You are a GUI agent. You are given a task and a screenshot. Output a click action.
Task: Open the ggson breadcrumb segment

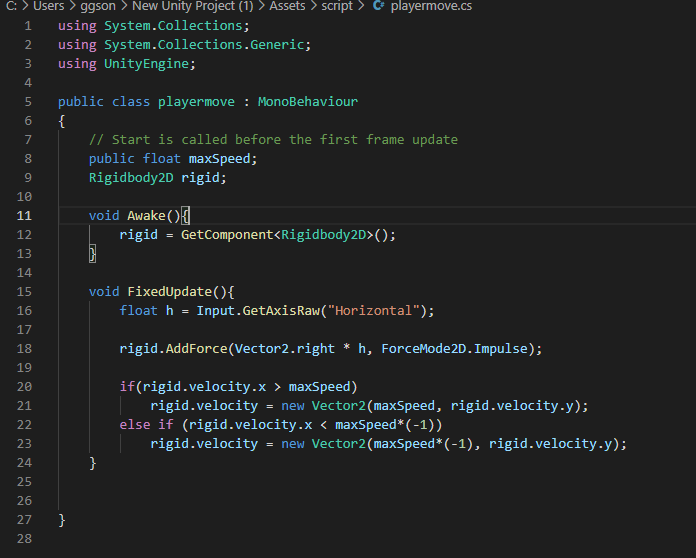click(99, 7)
